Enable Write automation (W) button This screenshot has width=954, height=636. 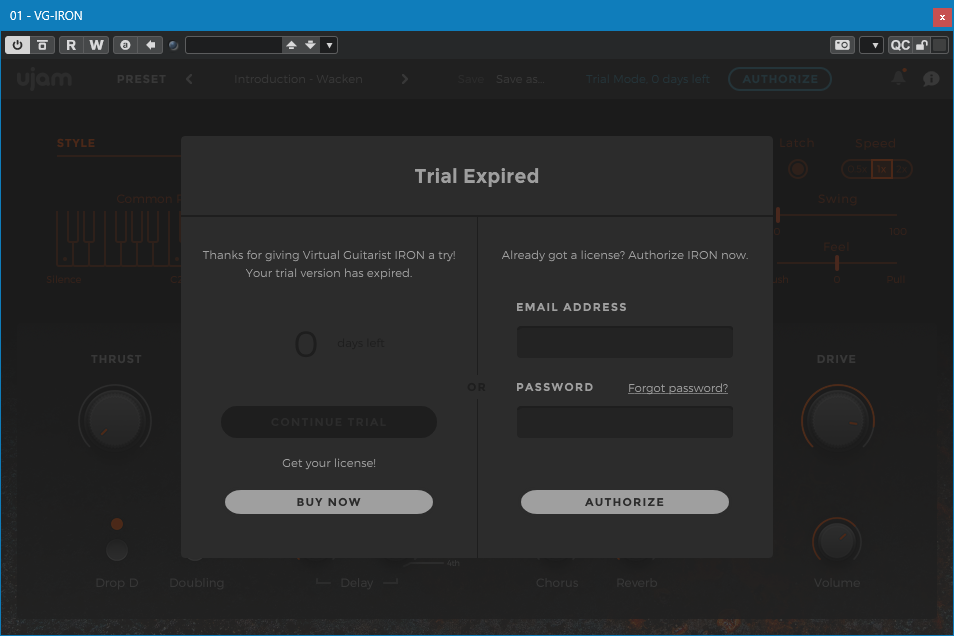point(96,45)
